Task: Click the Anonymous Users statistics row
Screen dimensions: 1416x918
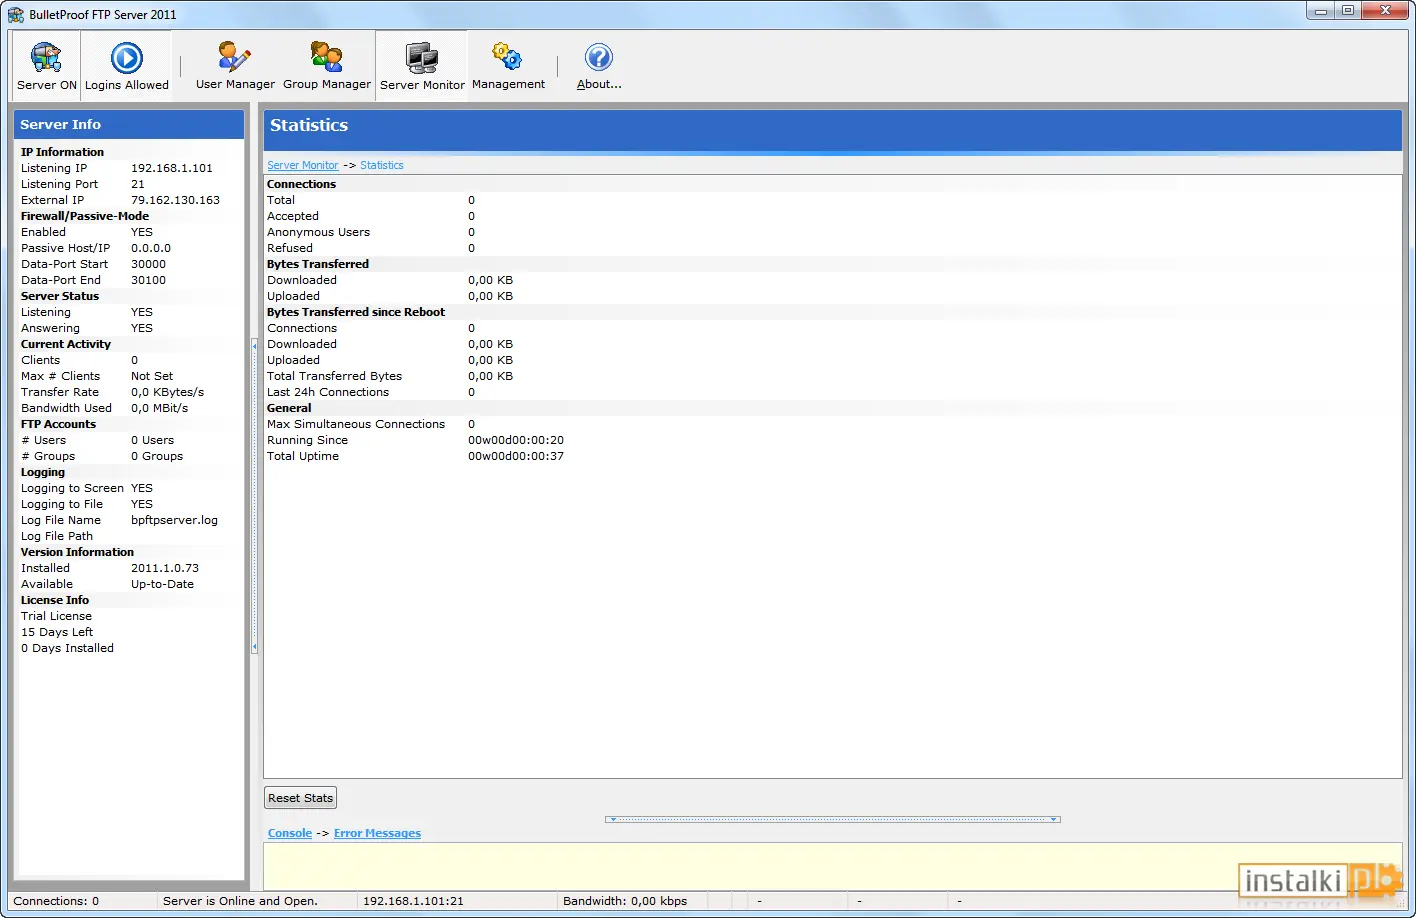Action: [832, 232]
